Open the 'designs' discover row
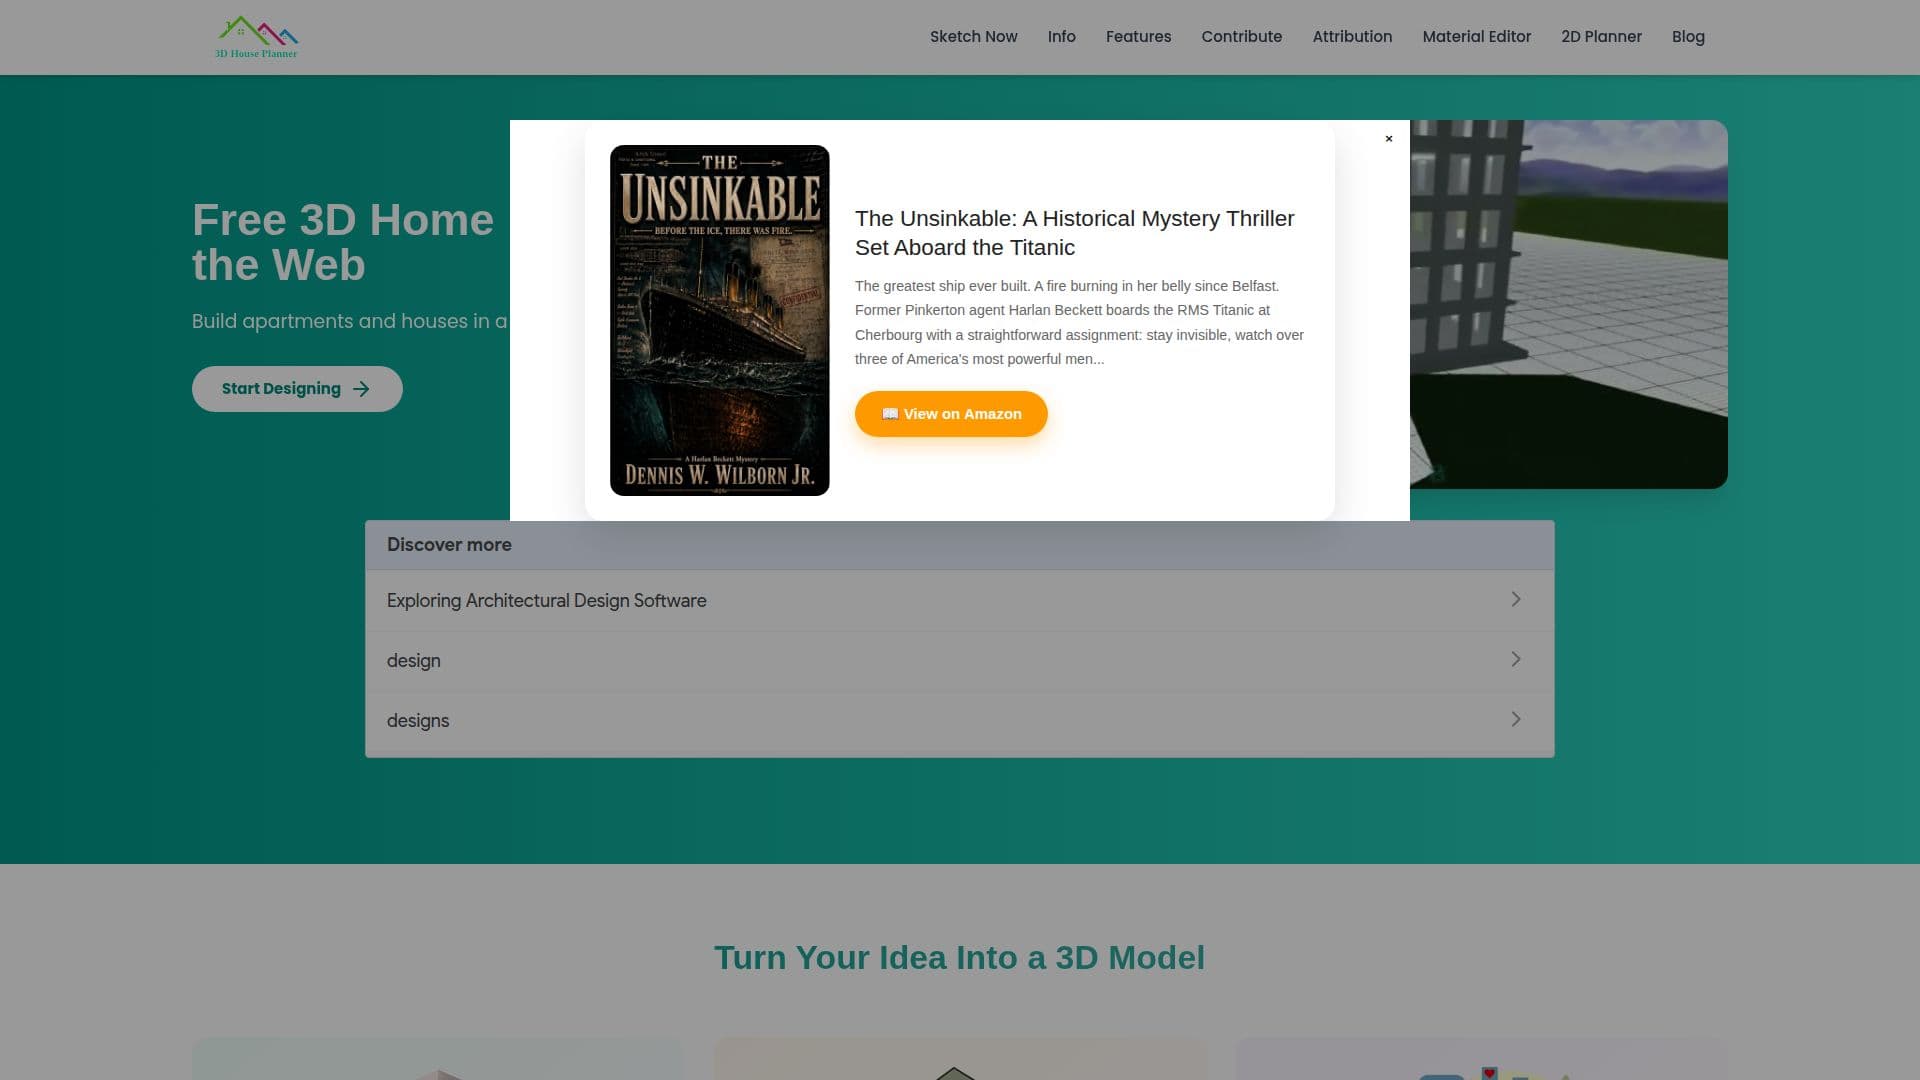1920x1080 pixels. (960, 720)
